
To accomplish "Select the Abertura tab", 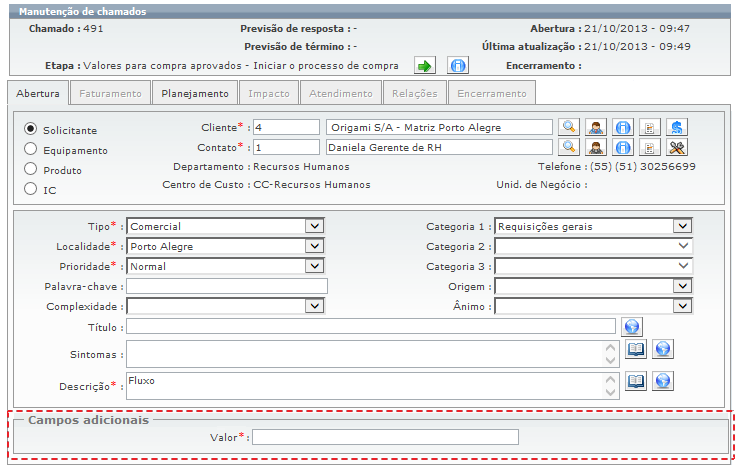I will (38, 93).
